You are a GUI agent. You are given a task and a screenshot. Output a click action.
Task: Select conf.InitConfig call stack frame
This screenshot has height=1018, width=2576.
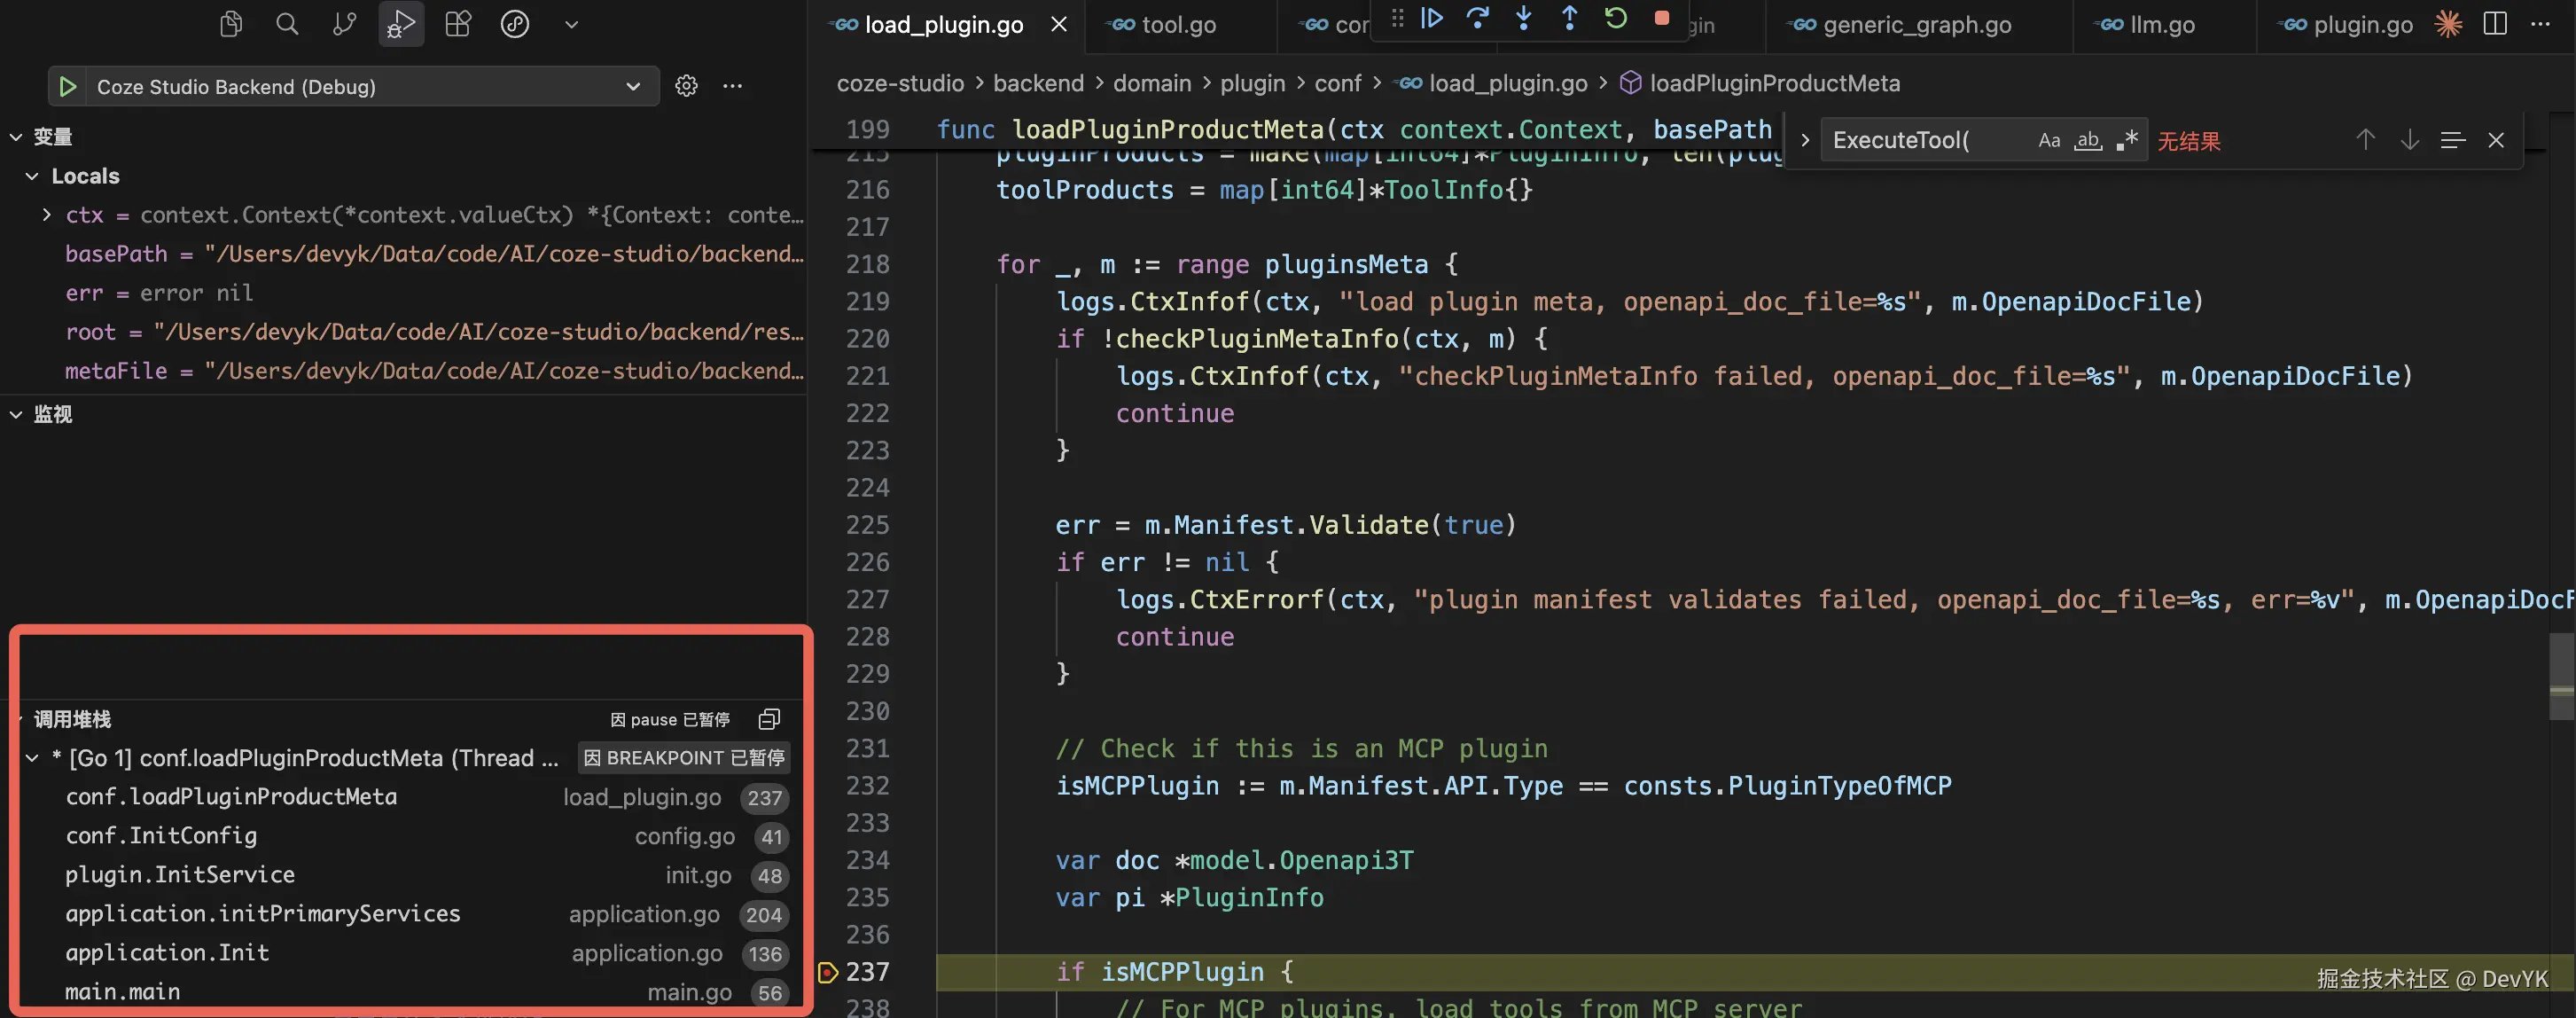pos(161,836)
